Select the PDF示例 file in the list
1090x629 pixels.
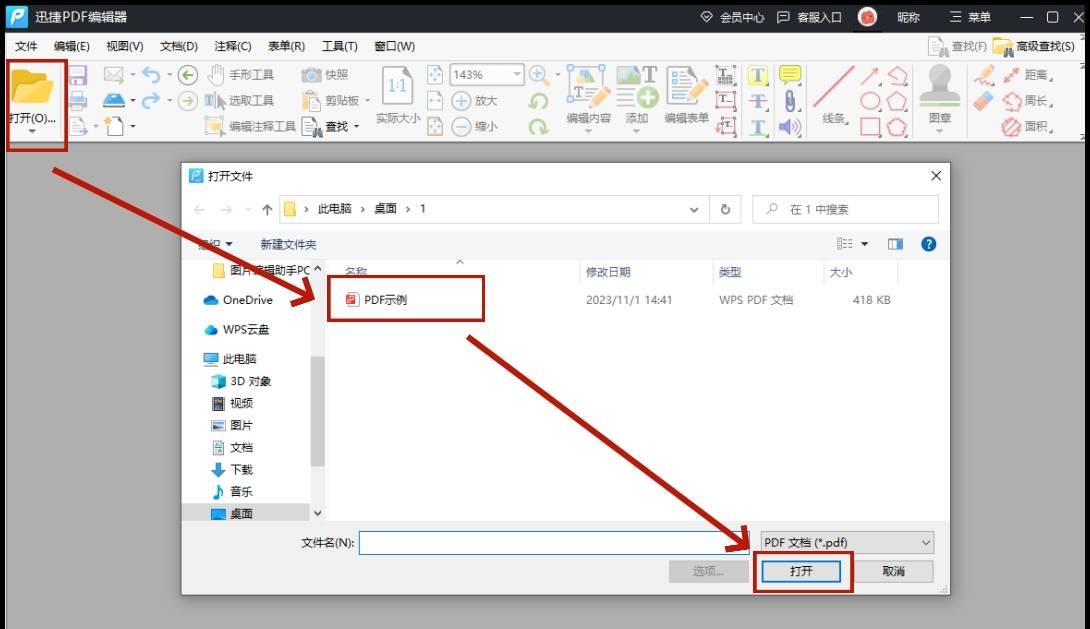point(384,298)
